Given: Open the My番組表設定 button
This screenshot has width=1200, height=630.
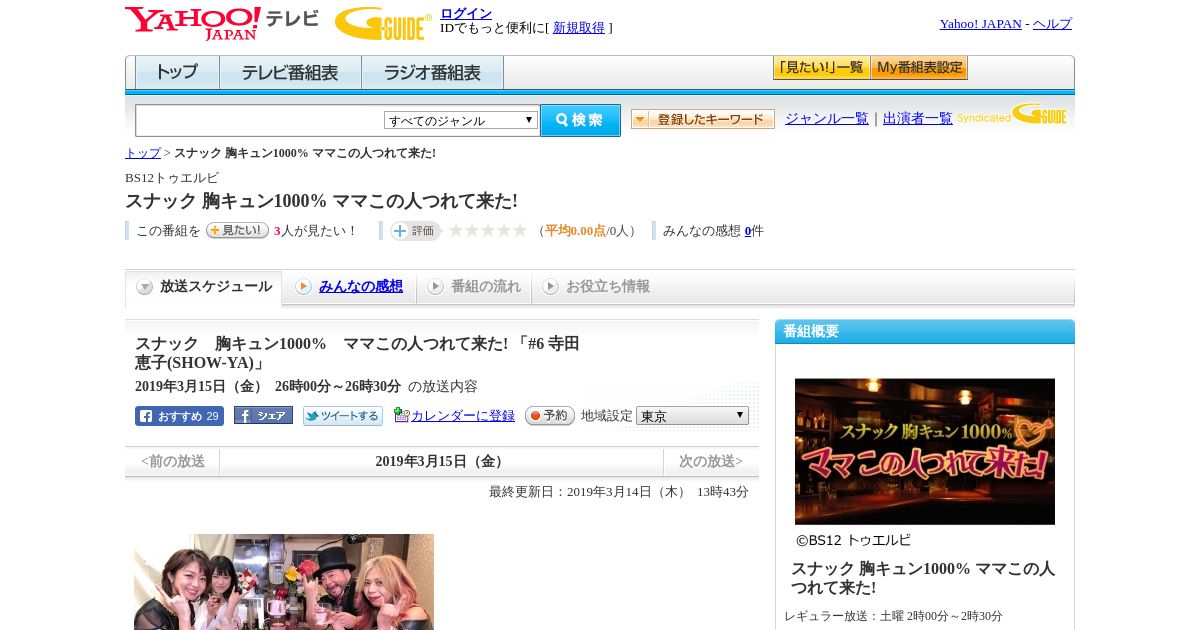Looking at the screenshot, I should [x=919, y=68].
